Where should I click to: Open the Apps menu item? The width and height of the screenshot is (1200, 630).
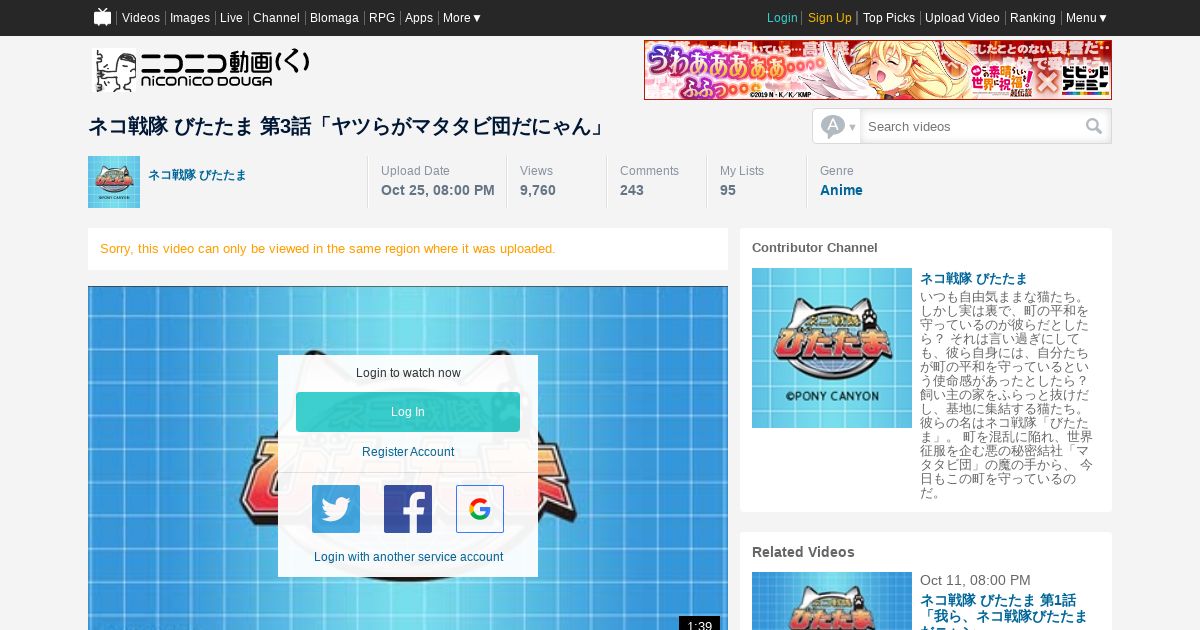419,18
